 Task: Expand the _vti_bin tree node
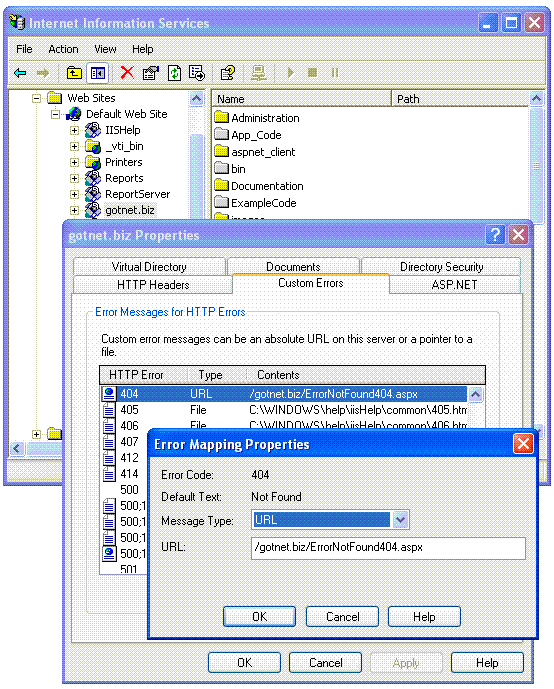click(74, 146)
